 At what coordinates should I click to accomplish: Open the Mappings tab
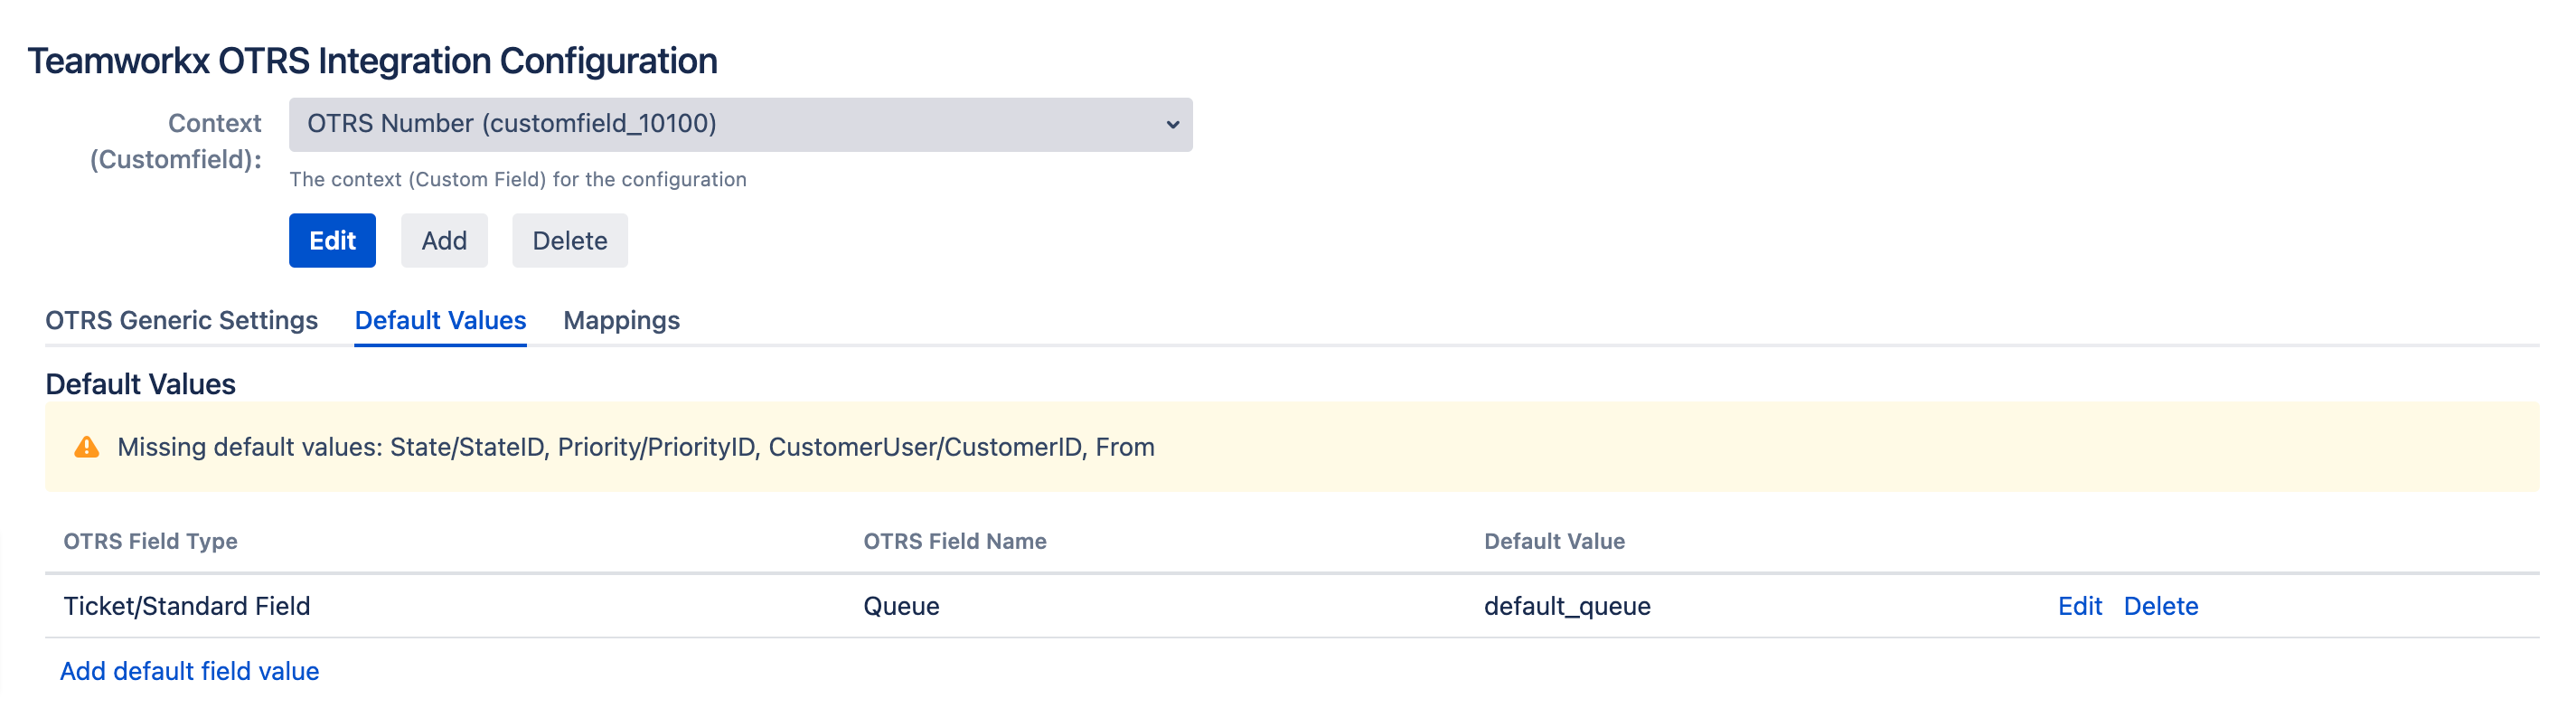621,320
